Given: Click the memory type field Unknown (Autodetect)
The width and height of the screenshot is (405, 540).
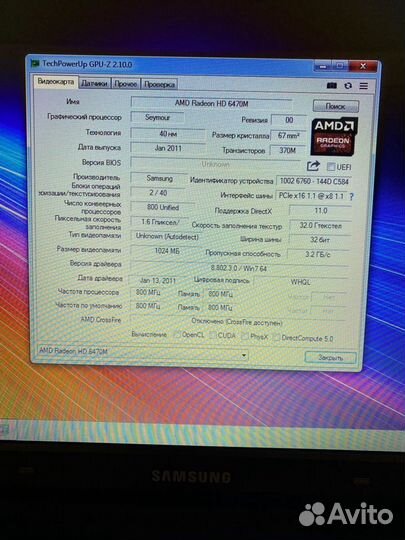Looking at the screenshot, I should (167, 237).
